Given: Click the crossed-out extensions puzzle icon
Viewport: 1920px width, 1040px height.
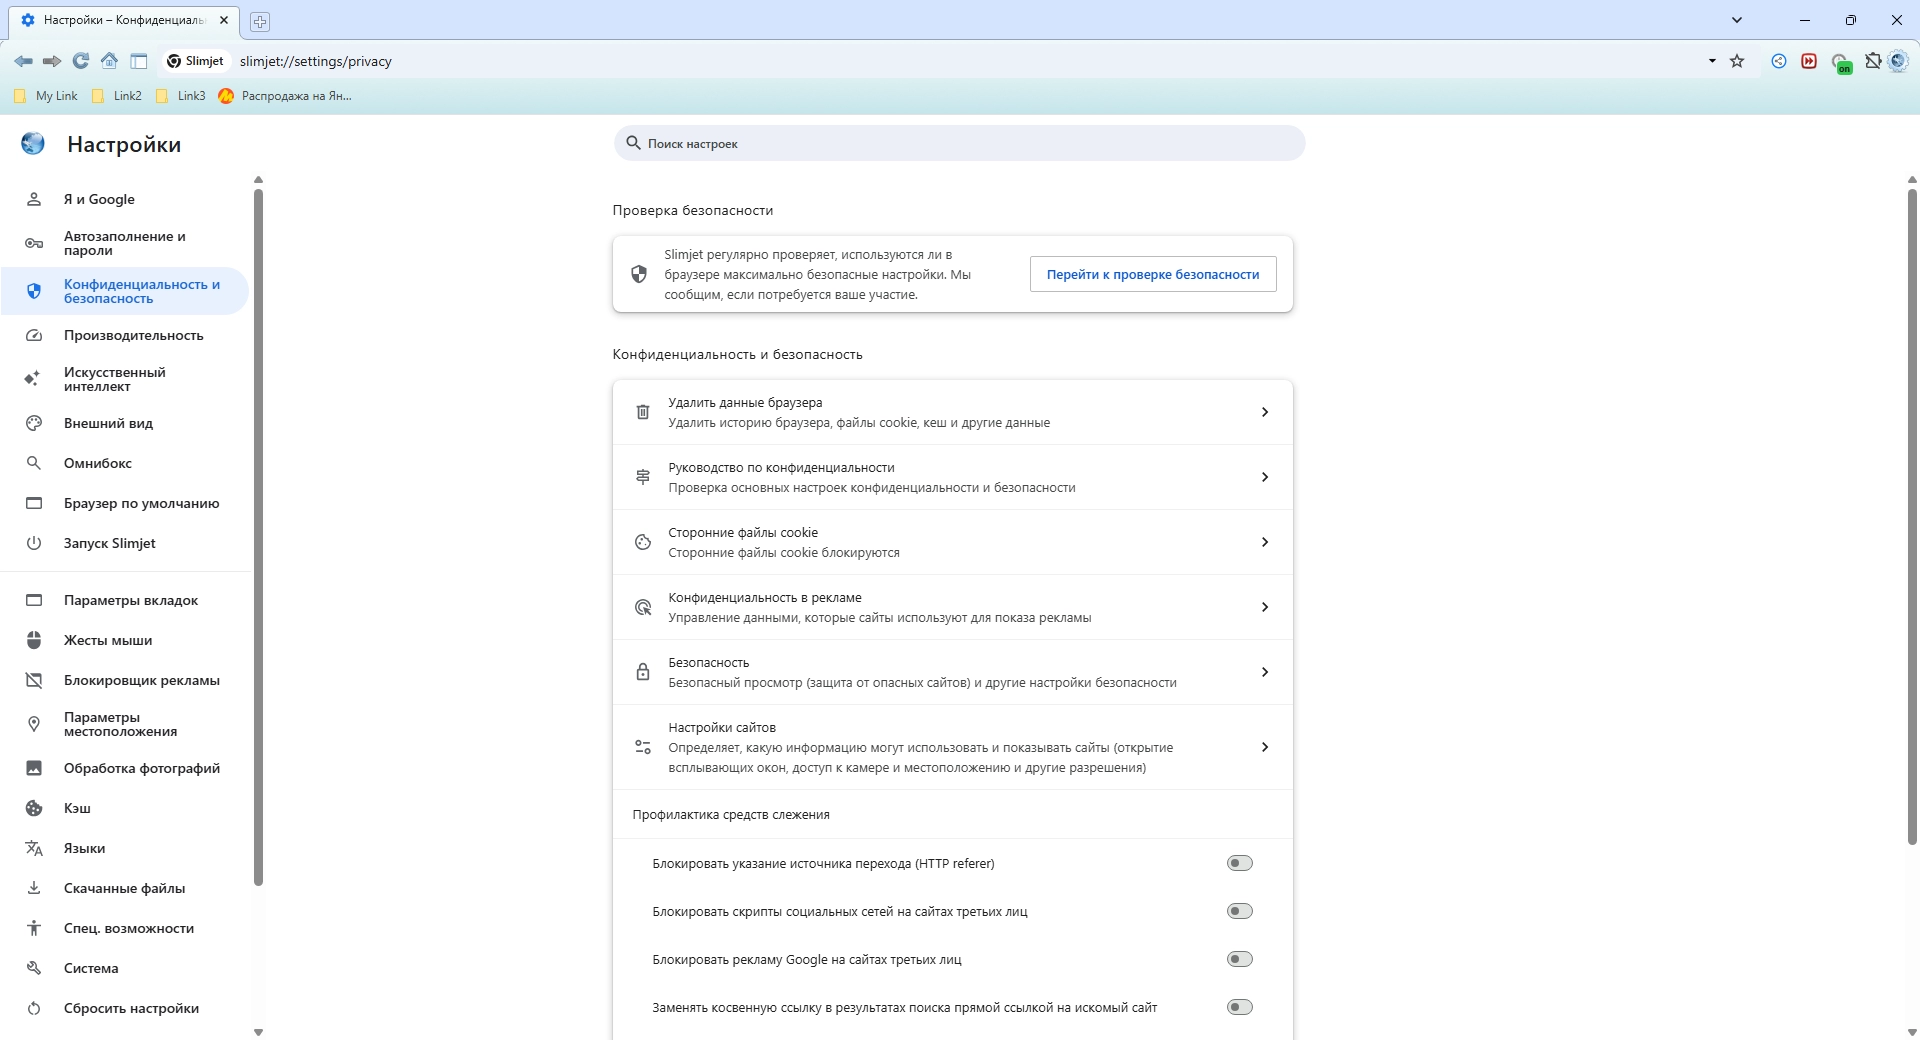Looking at the screenshot, I should click(1873, 61).
